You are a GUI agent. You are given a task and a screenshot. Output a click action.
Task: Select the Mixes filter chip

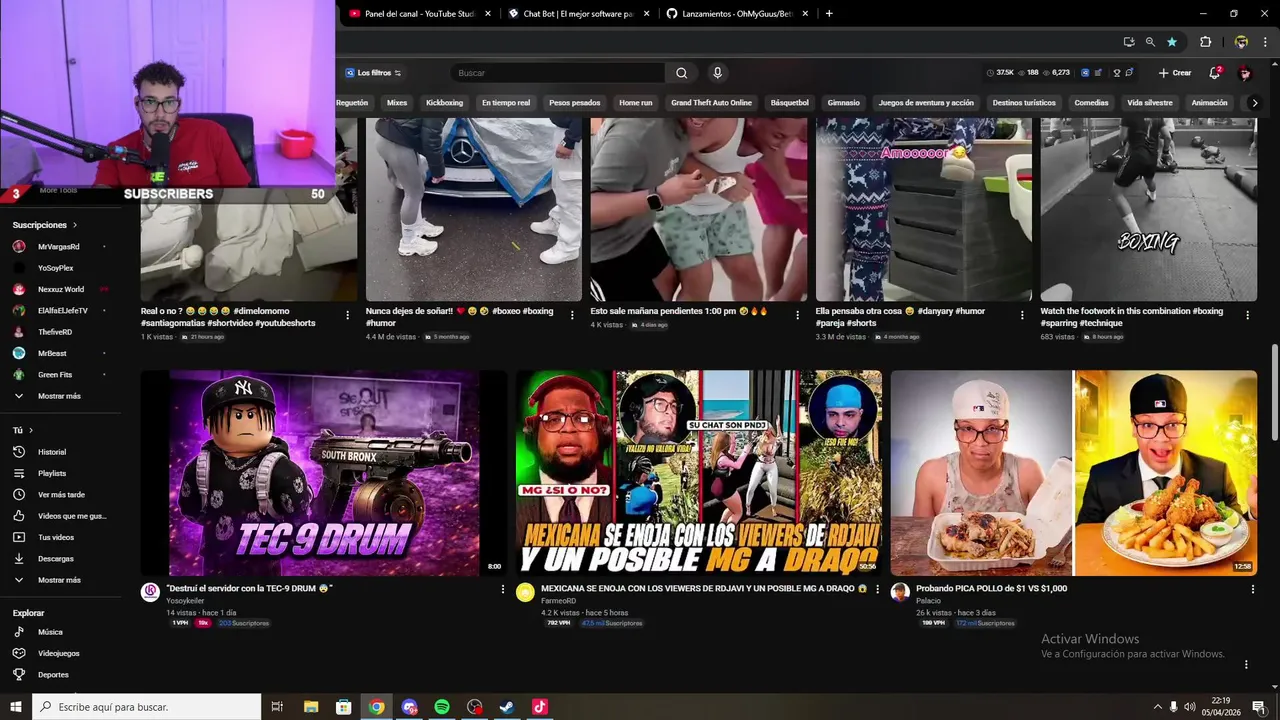pos(397,103)
